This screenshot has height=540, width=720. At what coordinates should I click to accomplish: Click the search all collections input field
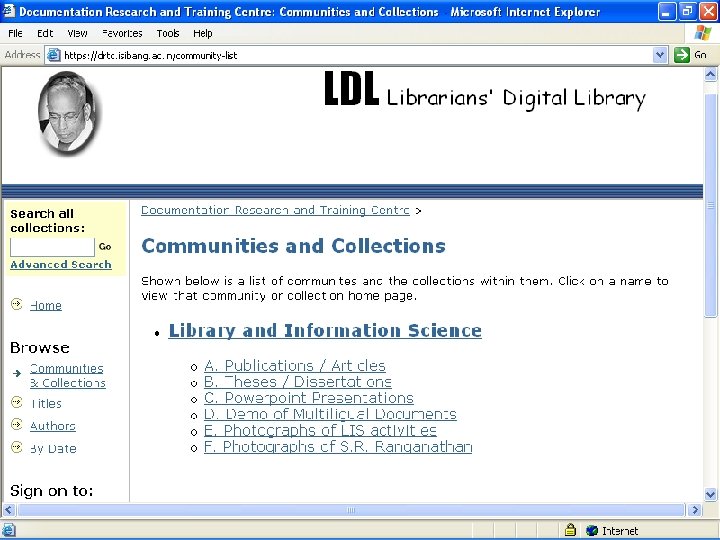pos(52,247)
